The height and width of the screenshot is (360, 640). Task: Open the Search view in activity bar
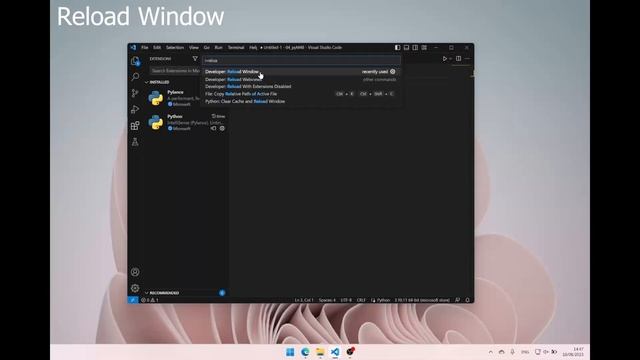pos(135,77)
